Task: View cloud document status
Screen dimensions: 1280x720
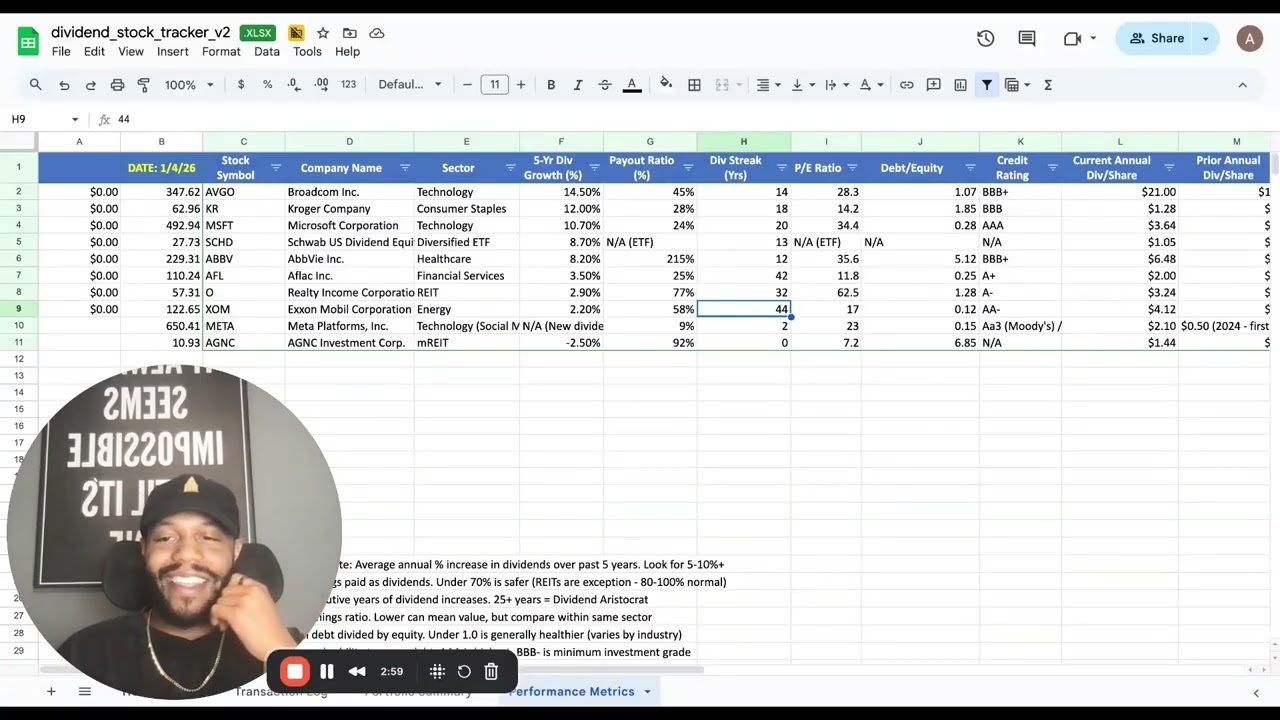Action: (x=376, y=33)
